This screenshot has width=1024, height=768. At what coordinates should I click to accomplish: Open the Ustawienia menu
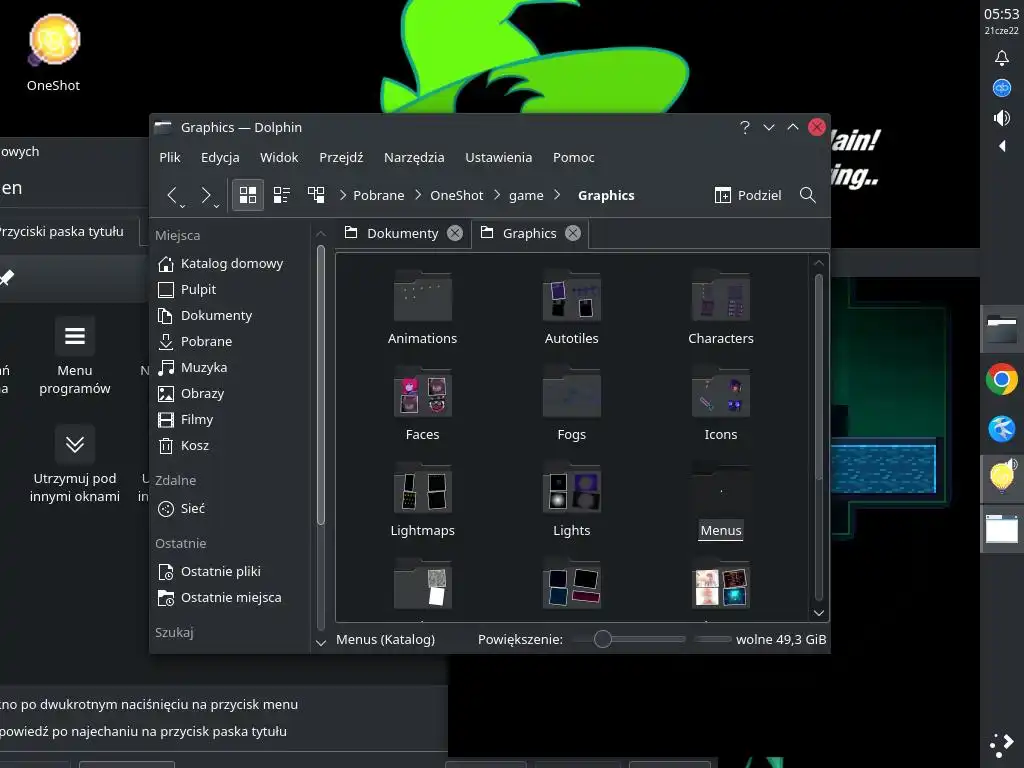(x=498, y=157)
